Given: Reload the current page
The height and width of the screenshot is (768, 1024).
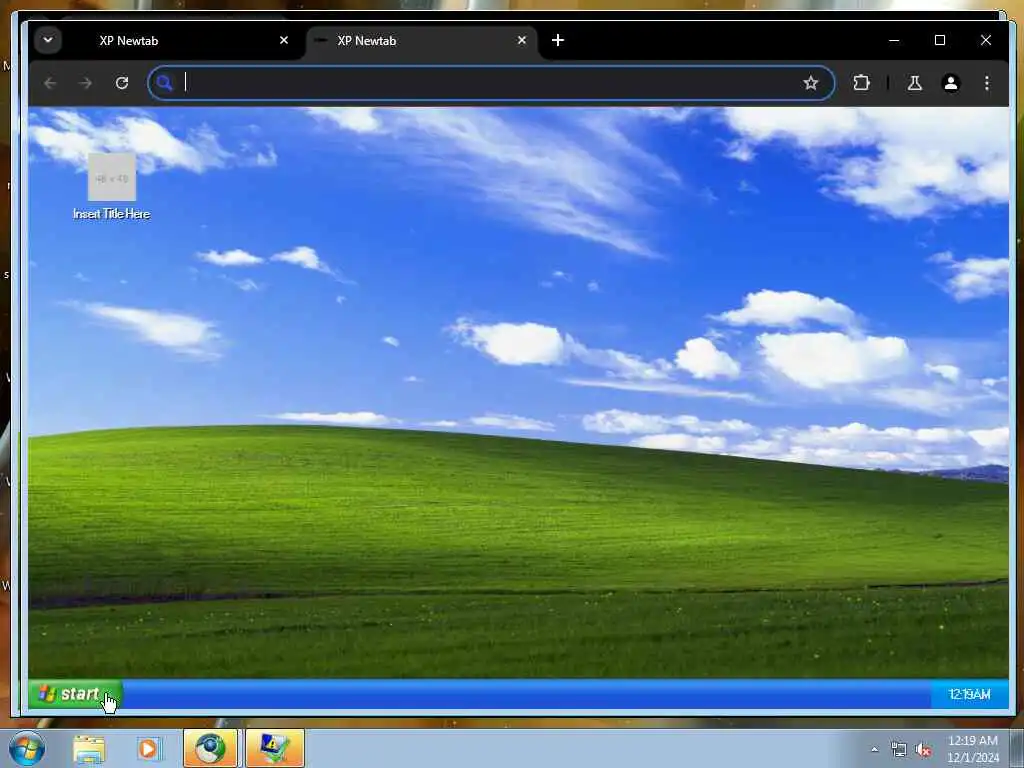Looking at the screenshot, I should (x=121, y=83).
